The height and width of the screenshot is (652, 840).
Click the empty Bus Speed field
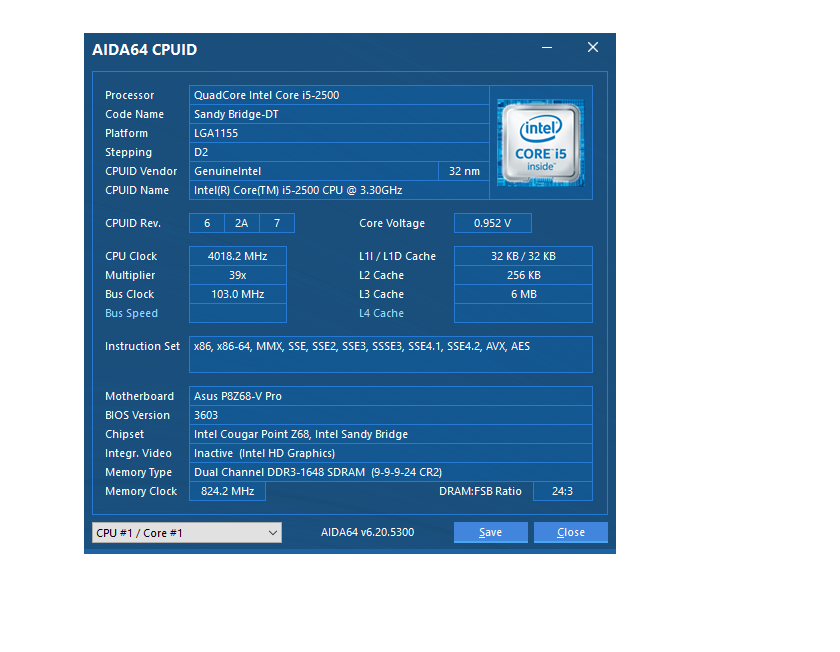coord(238,313)
